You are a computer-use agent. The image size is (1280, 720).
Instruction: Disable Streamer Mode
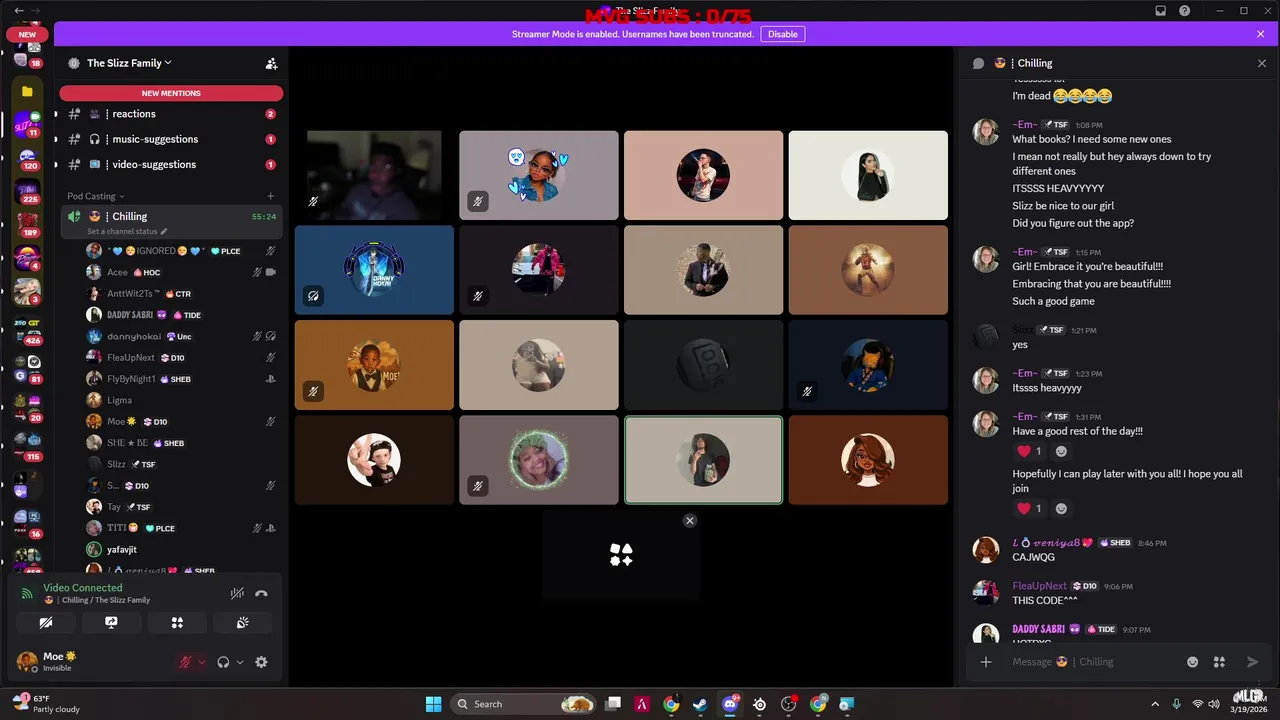pyautogui.click(x=782, y=34)
